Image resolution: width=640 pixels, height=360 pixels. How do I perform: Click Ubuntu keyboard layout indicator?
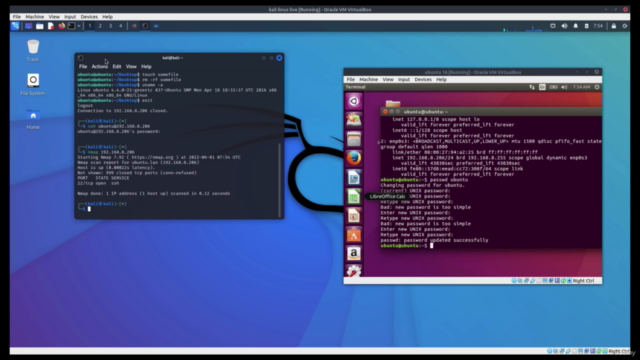pyautogui.click(x=542, y=87)
